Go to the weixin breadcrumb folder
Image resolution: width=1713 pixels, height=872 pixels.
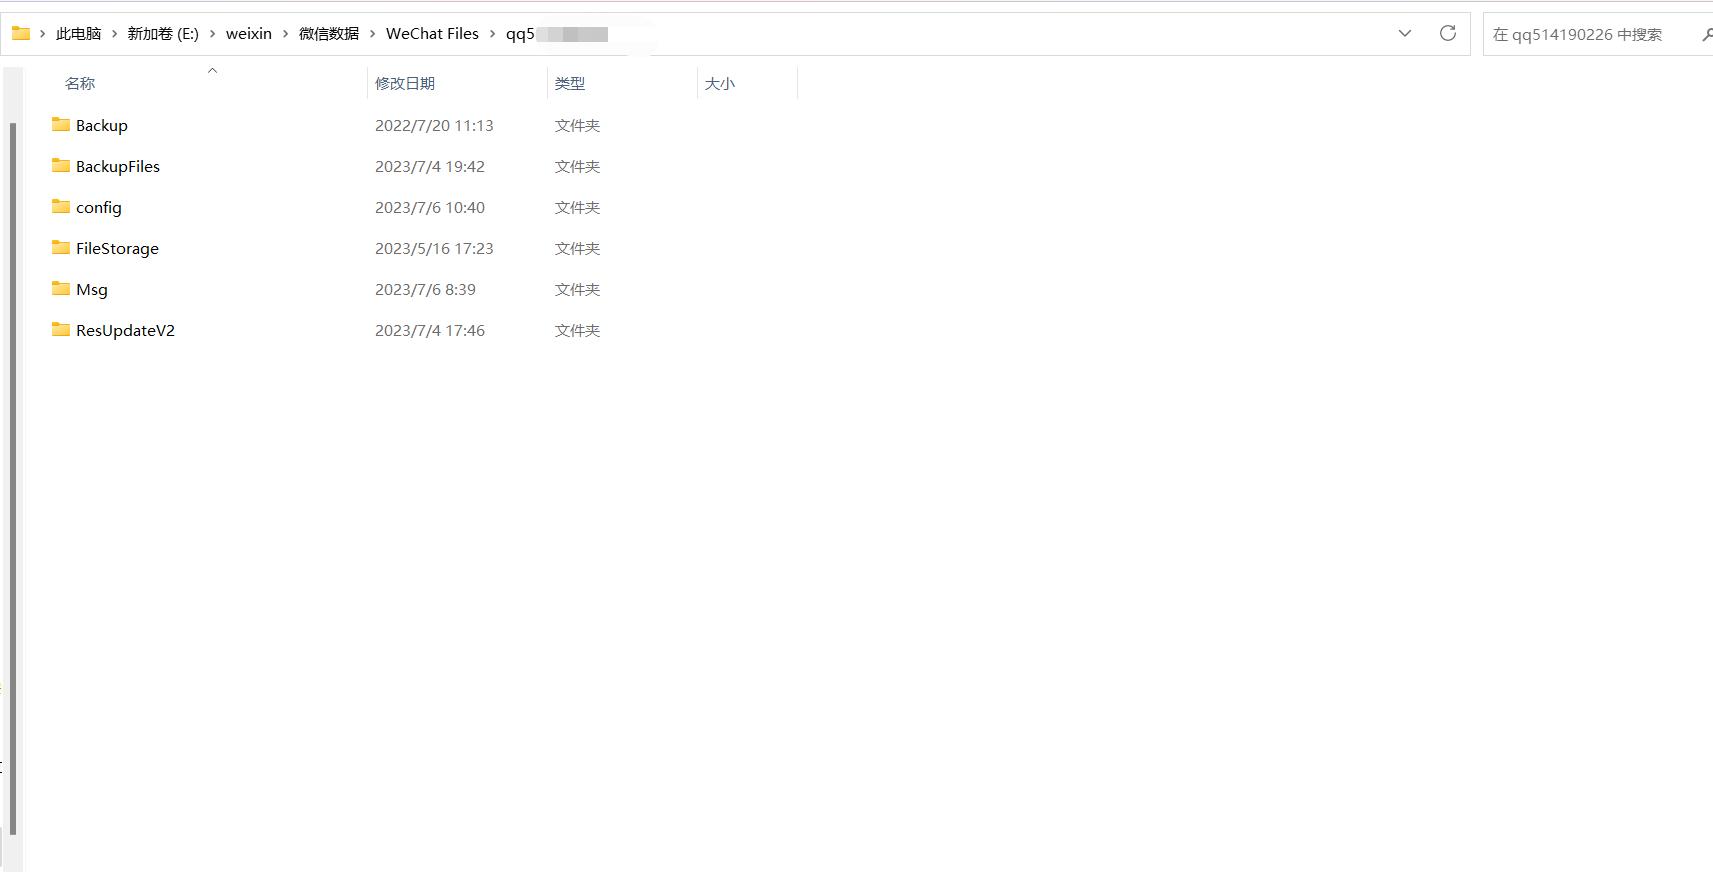249,34
